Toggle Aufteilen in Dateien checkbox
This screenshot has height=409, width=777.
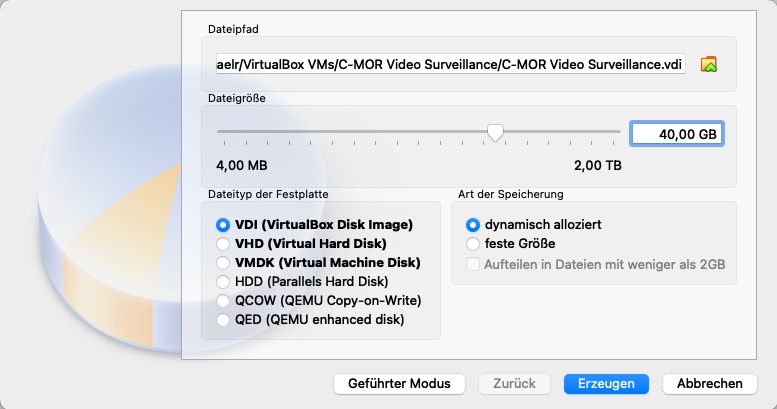click(473, 264)
